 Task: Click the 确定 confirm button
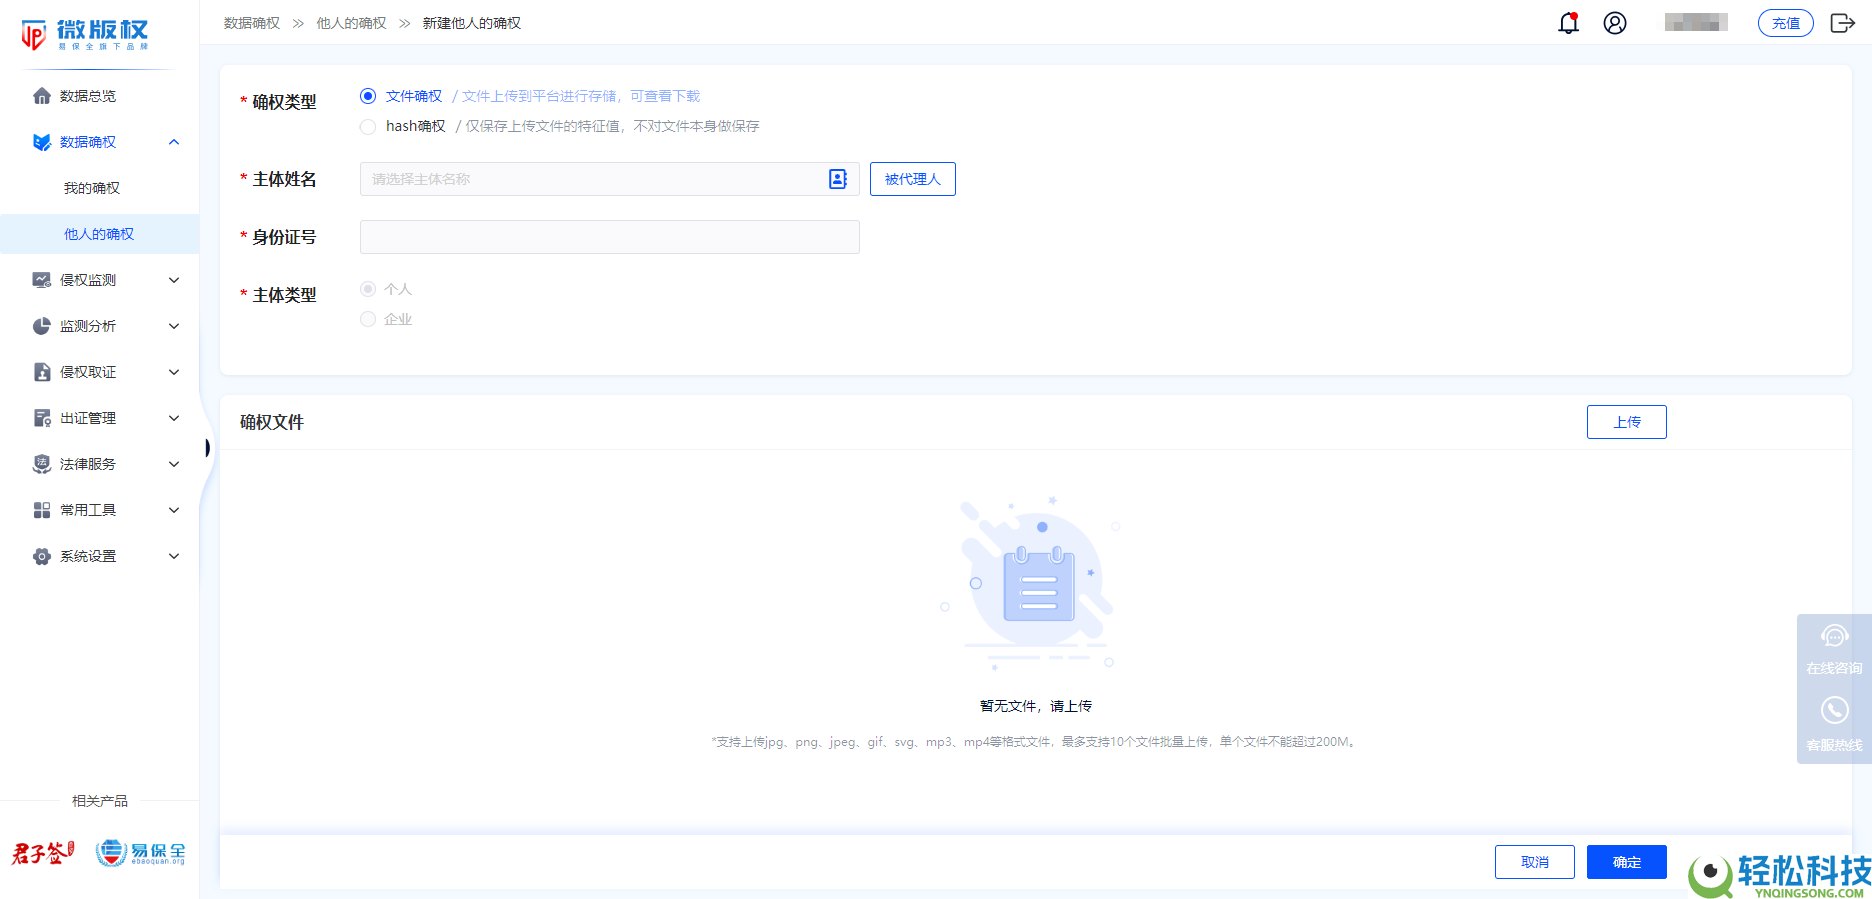click(x=1626, y=862)
